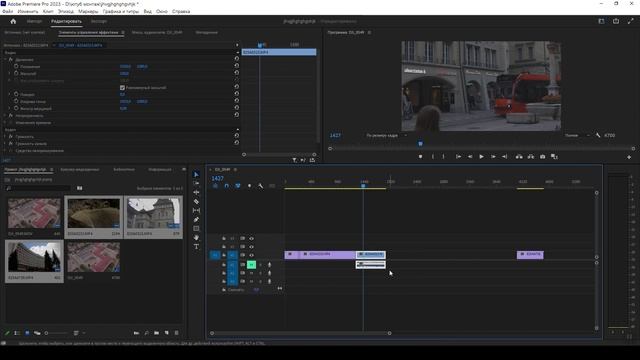This screenshot has width=640, height=360.
Task: Open the Clip menu
Action: tap(48, 11)
